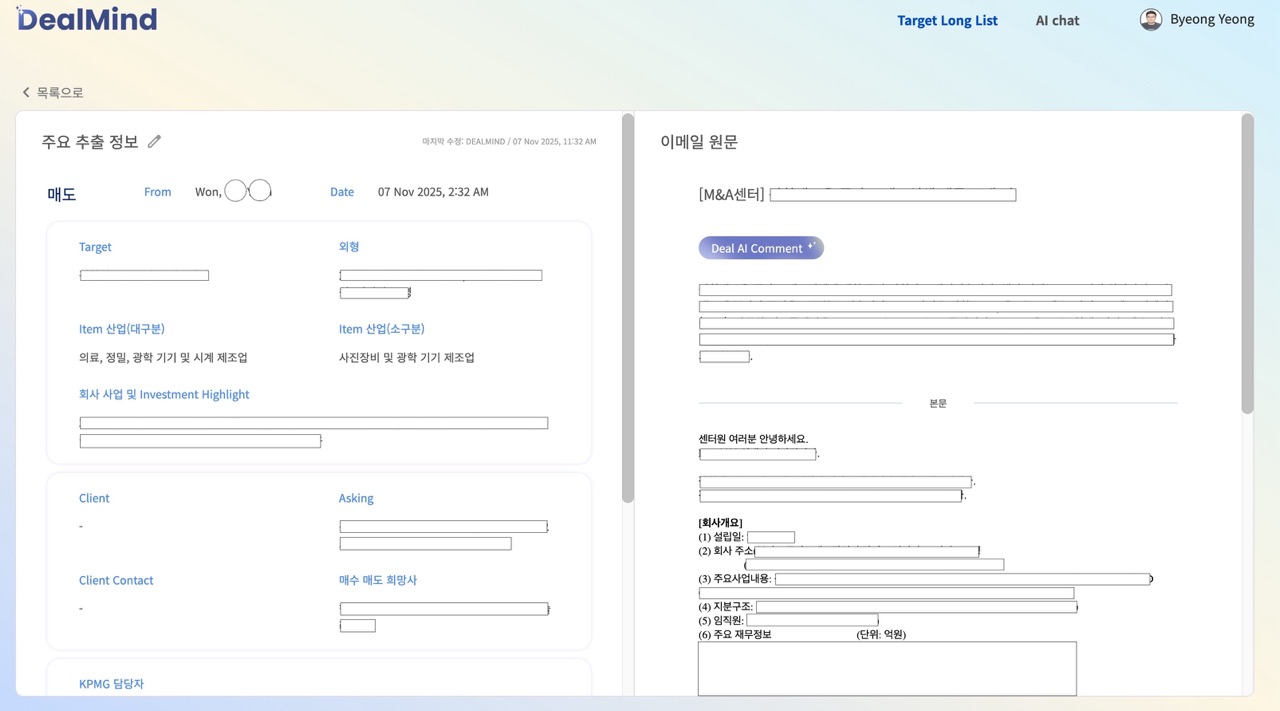Open the Byeong Yeong account name
Screen dimensions: 1280x711
point(1212,19)
